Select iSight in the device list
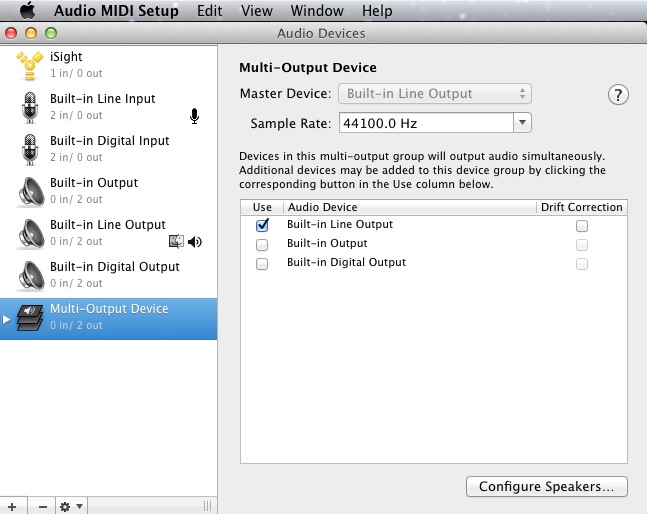This screenshot has height=514, width=647. pos(109,65)
